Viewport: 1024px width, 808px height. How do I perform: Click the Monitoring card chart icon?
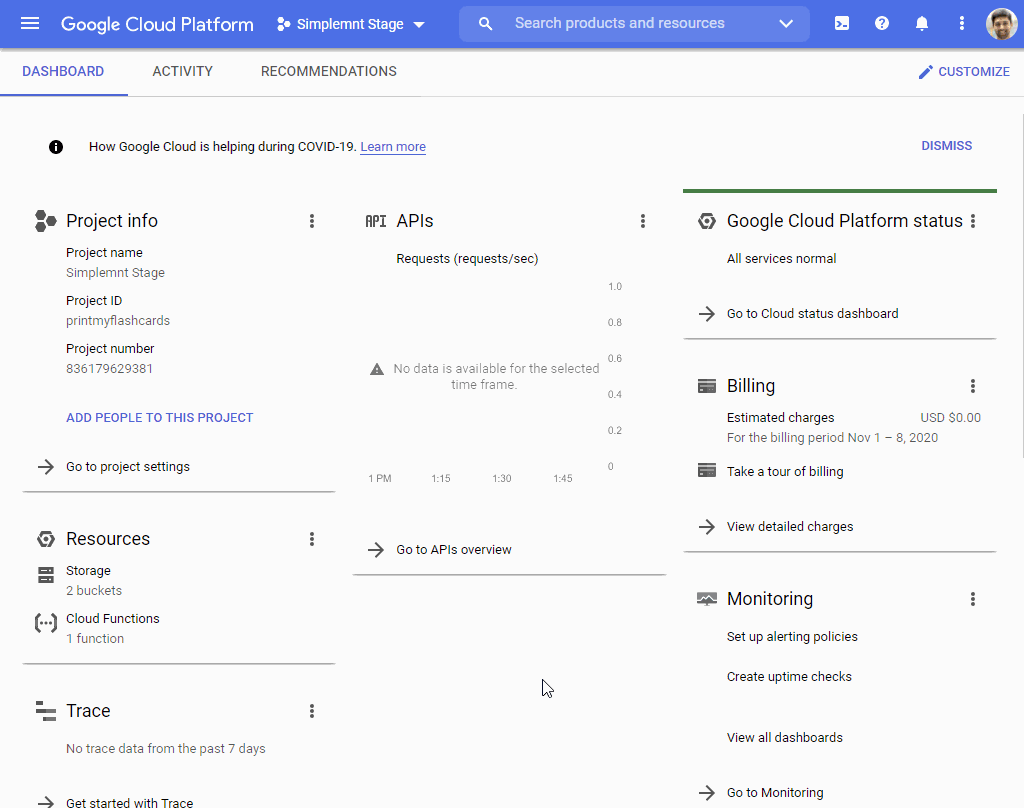click(707, 599)
